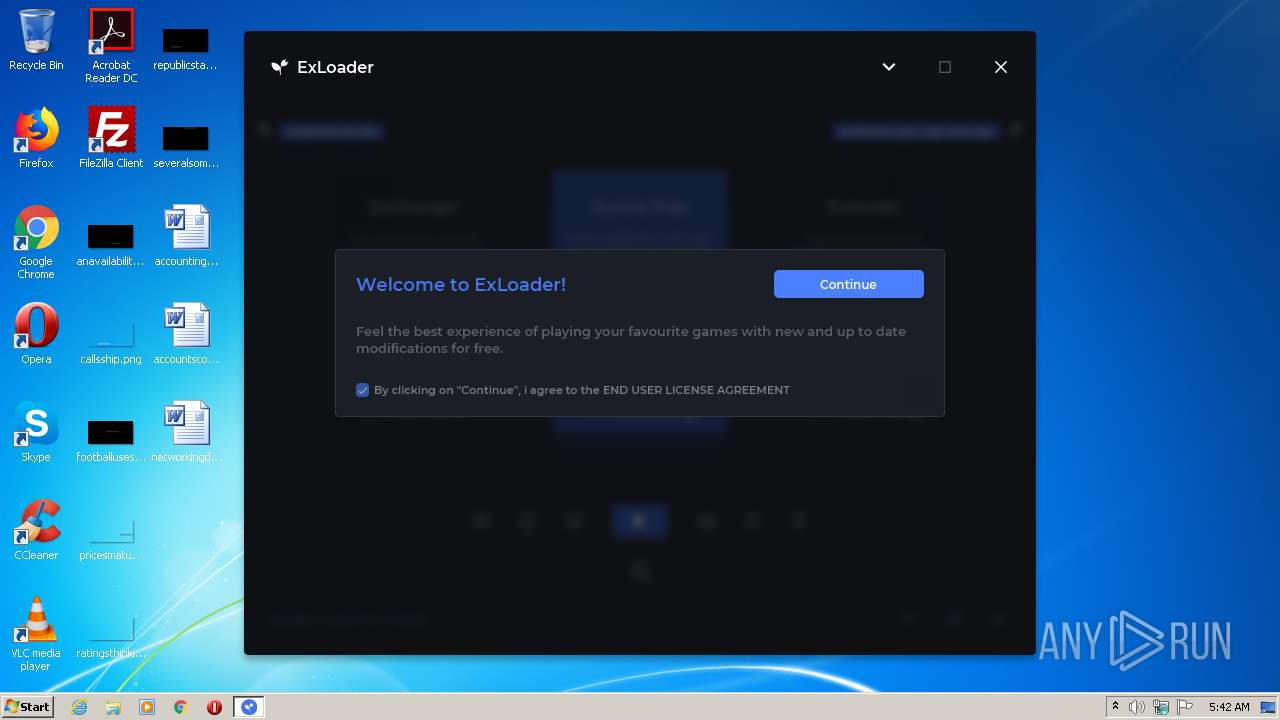Launch CCleaner desktop shortcut

point(36,530)
